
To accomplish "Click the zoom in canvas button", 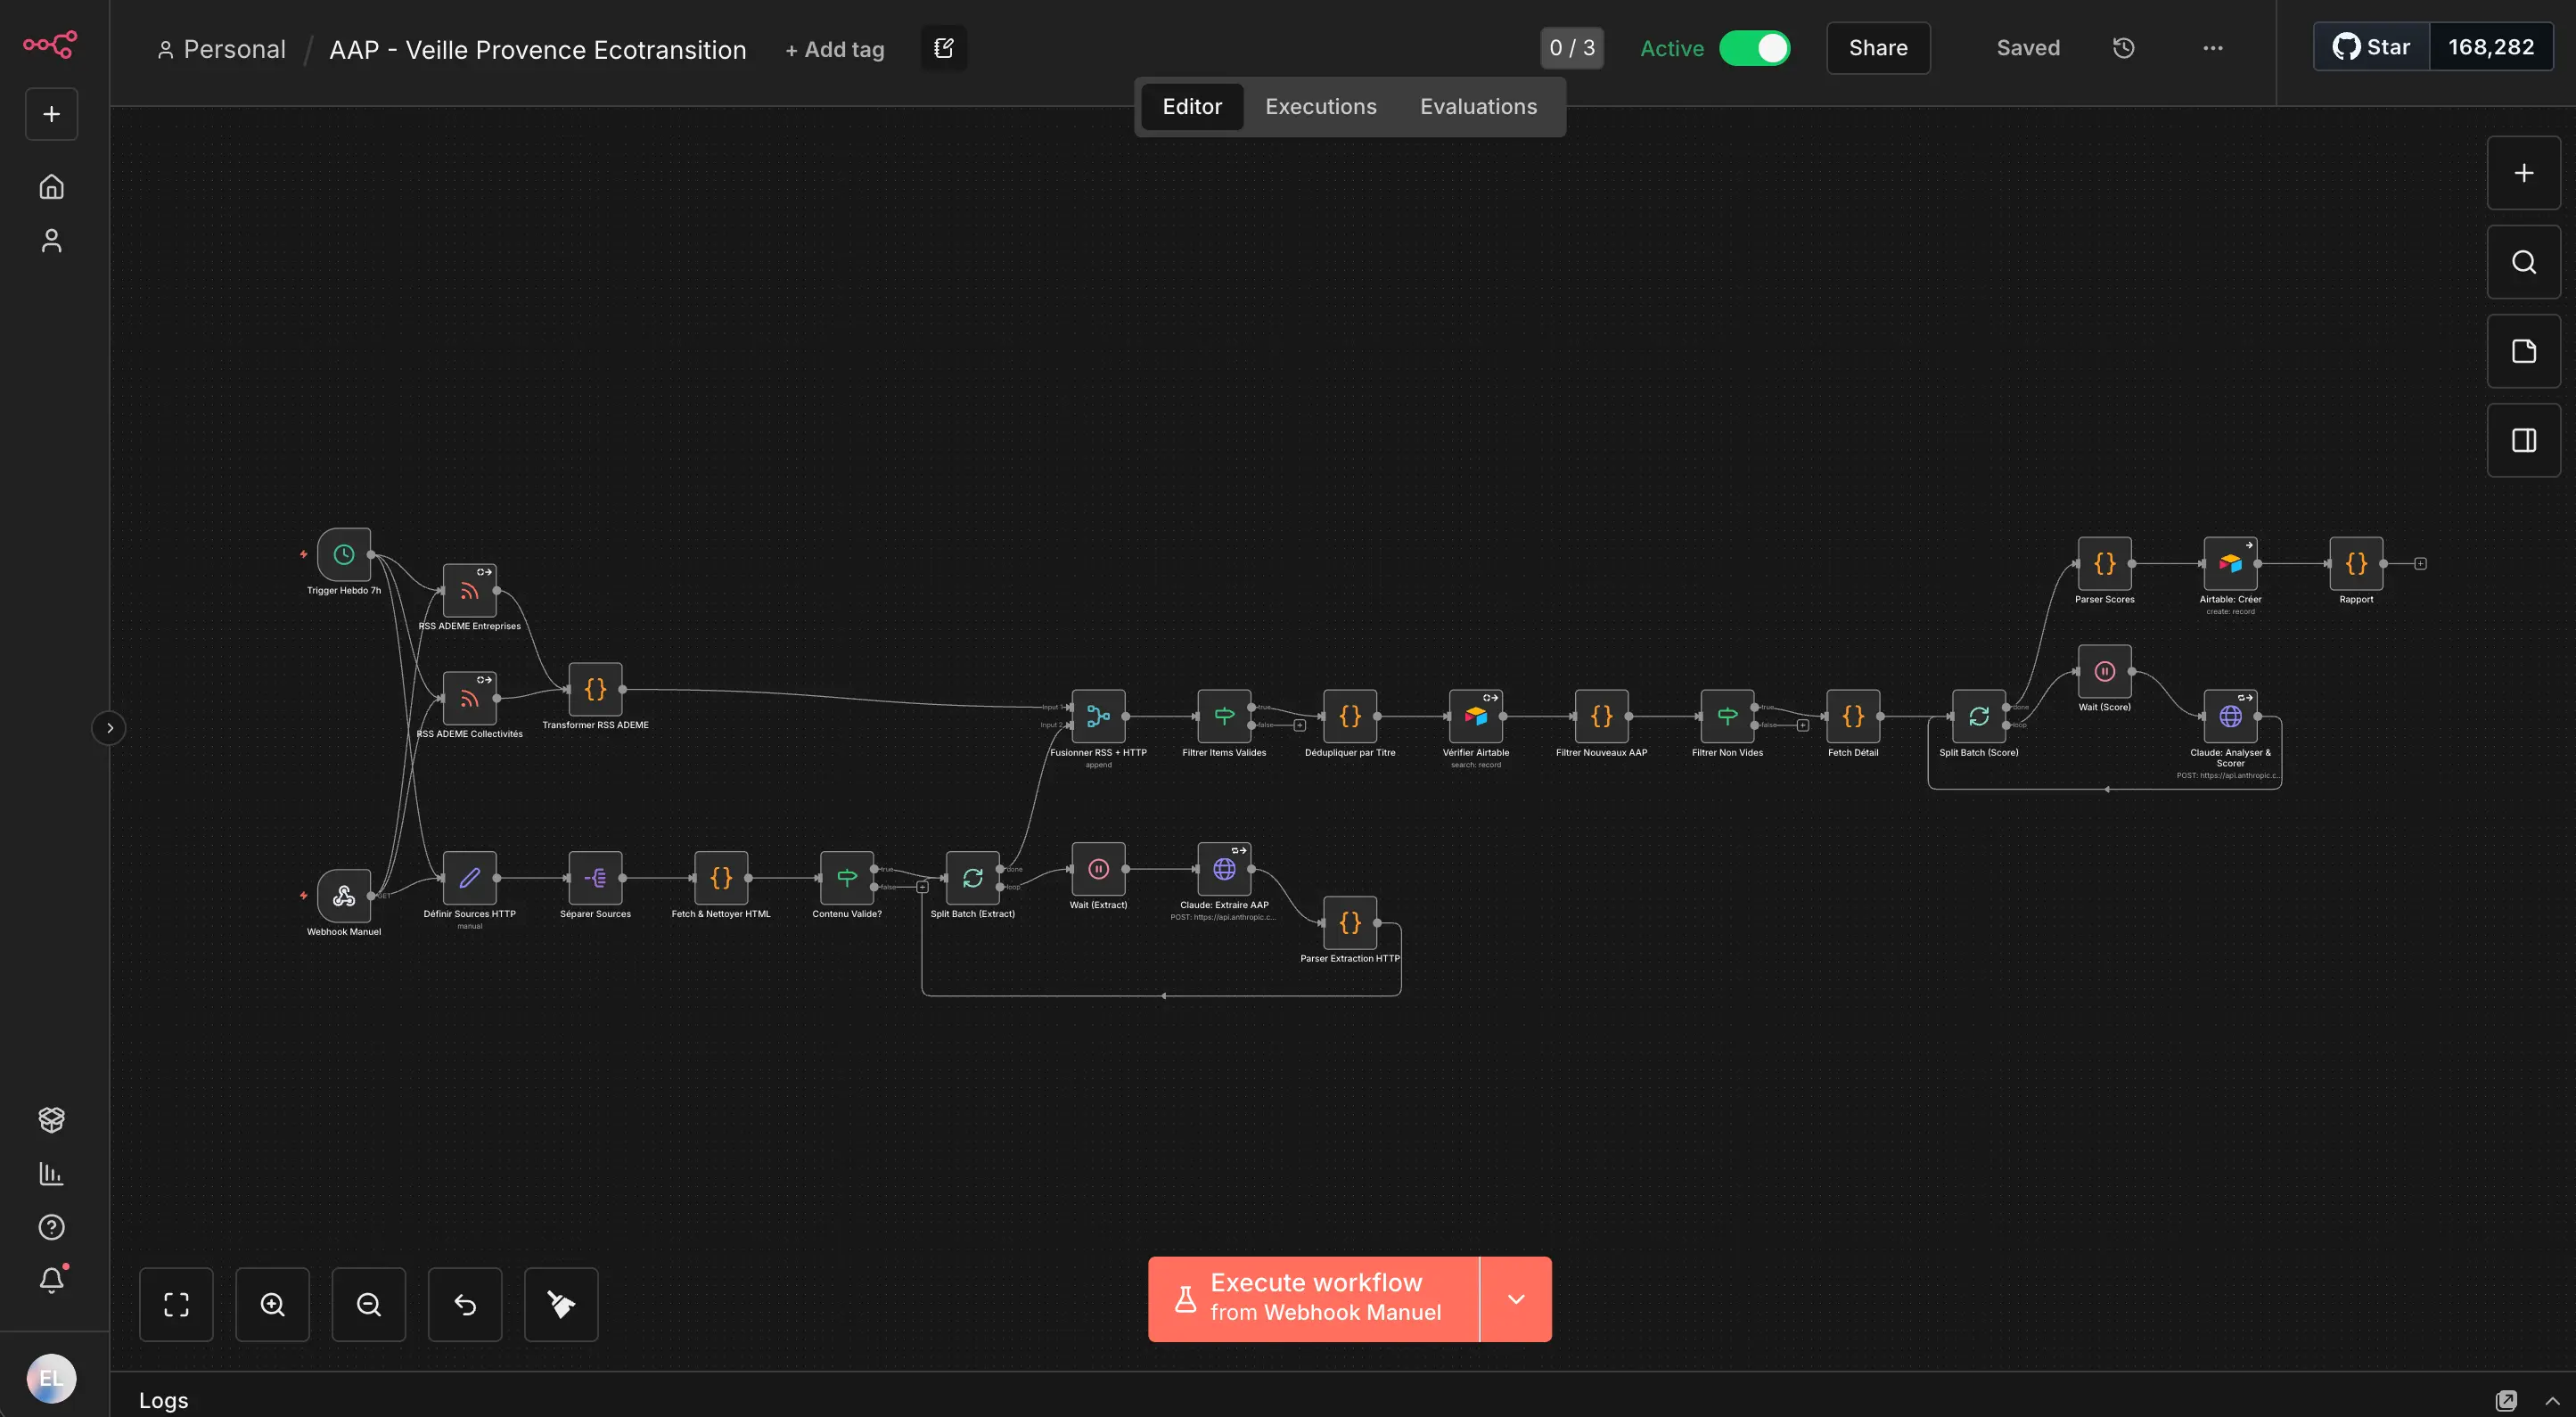I will coord(272,1304).
